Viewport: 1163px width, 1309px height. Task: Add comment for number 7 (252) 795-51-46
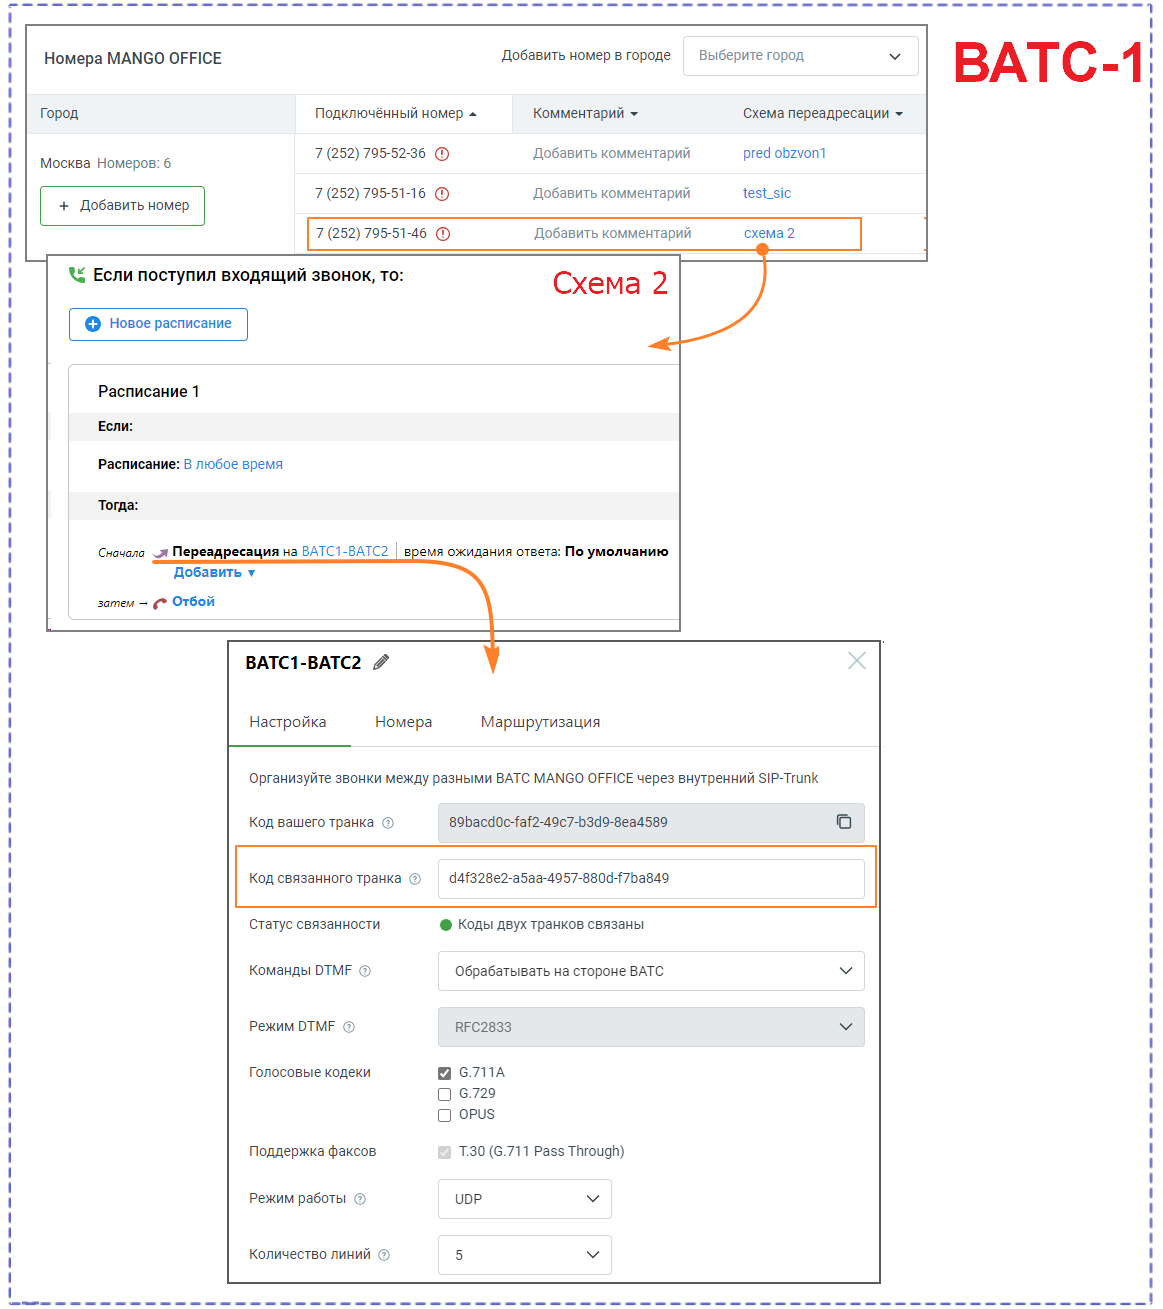(x=613, y=234)
